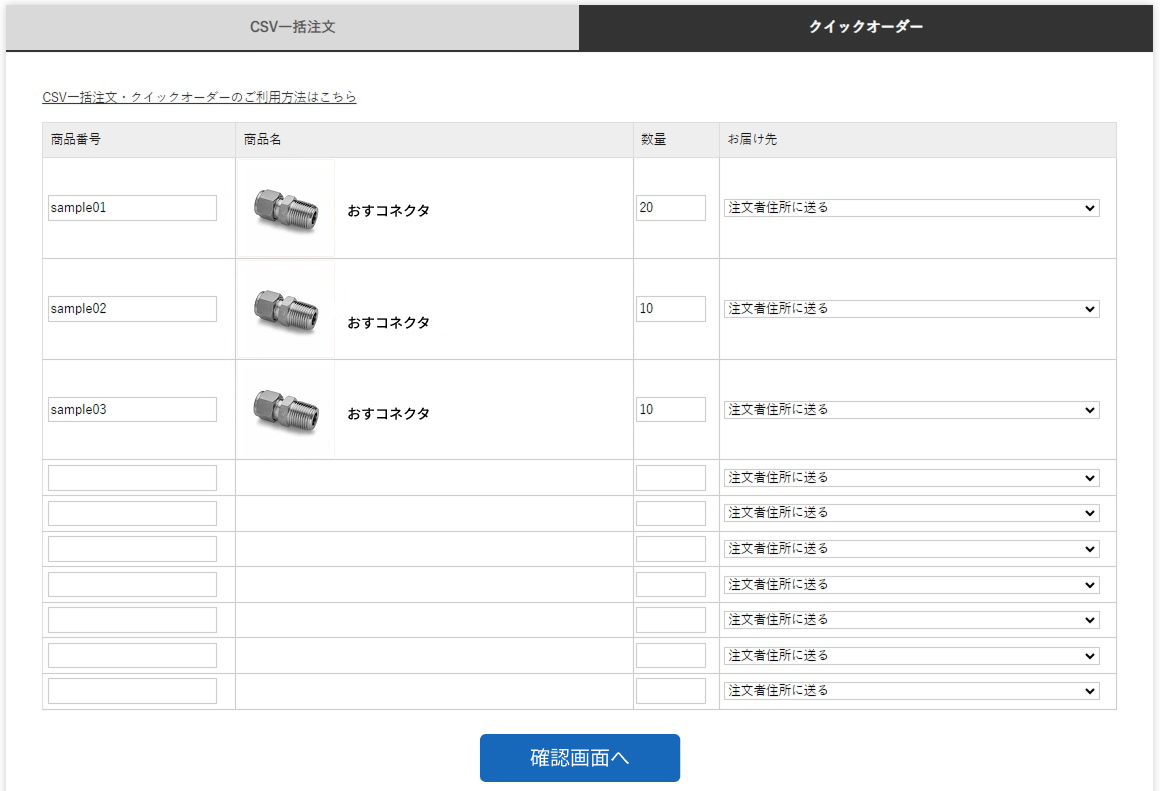Open the CSV一括注文・クイックオーダー usage guide link

199,97
